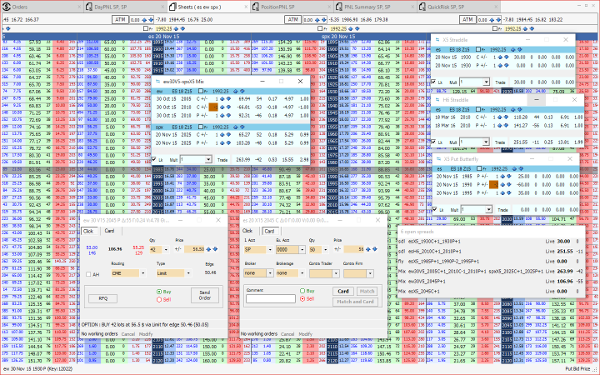
Task: Click down diamond on 18 Mar 16 2010 P row
Action: tap(506, 125)
